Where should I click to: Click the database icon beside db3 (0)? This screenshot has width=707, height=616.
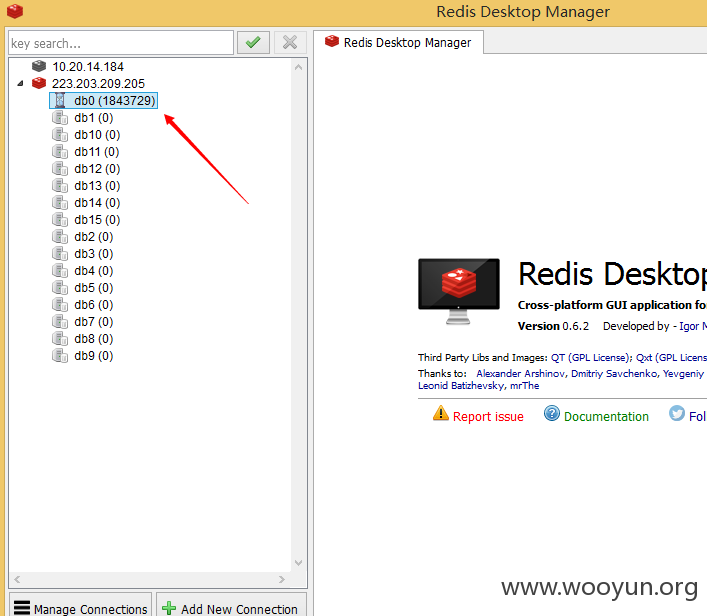coord(60,253)
